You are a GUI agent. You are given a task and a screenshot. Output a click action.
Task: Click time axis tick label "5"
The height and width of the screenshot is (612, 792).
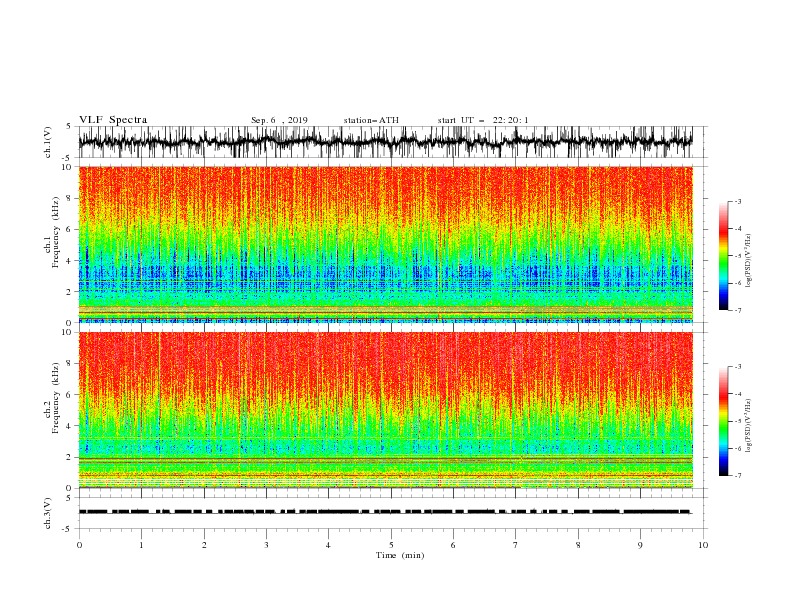(391, 545)
